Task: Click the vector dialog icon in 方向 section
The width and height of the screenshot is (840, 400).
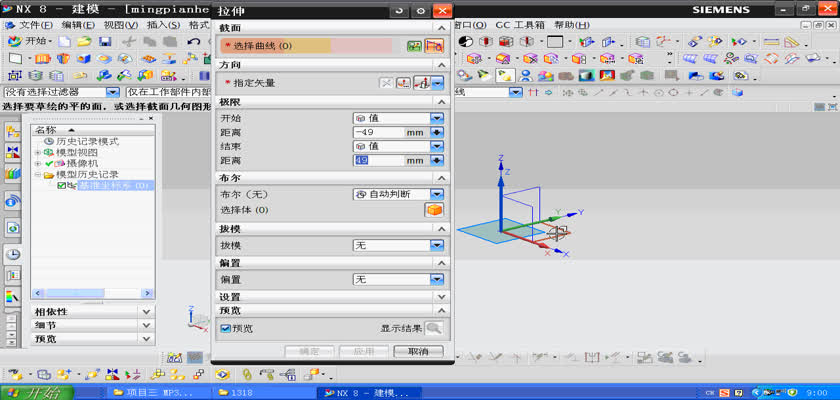Action: pos(403,83)
